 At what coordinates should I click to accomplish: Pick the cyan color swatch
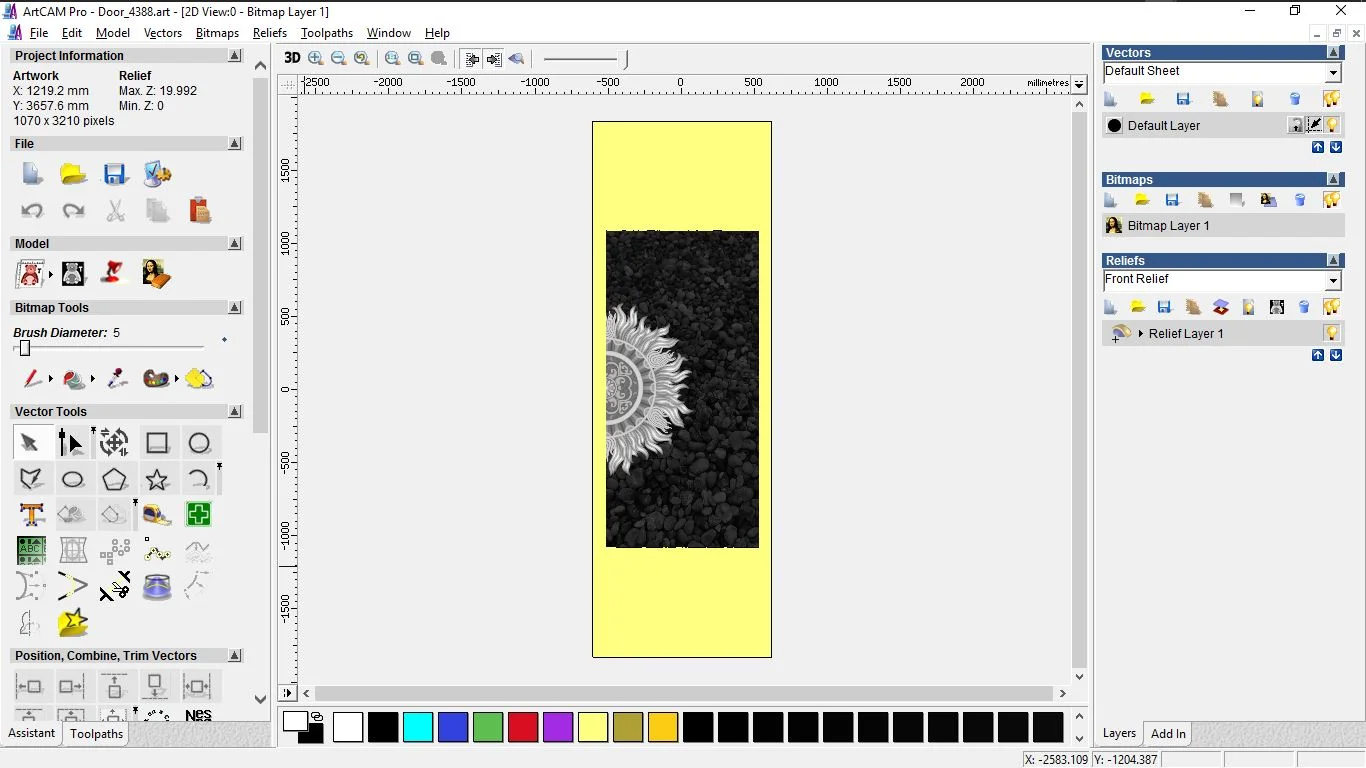click(418, 727)
